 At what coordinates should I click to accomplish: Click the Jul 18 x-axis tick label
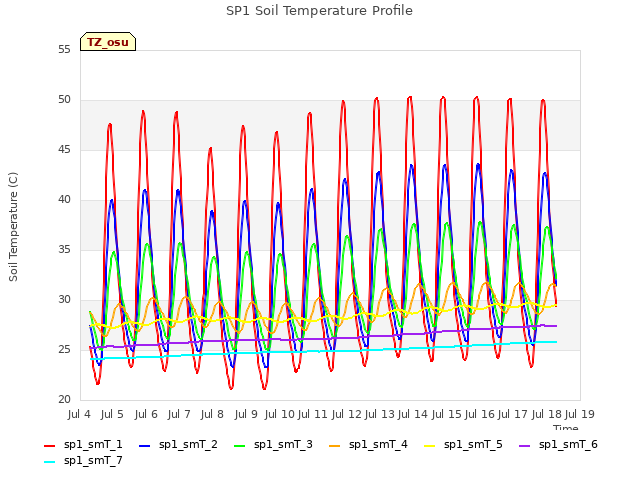coord(547,414)
